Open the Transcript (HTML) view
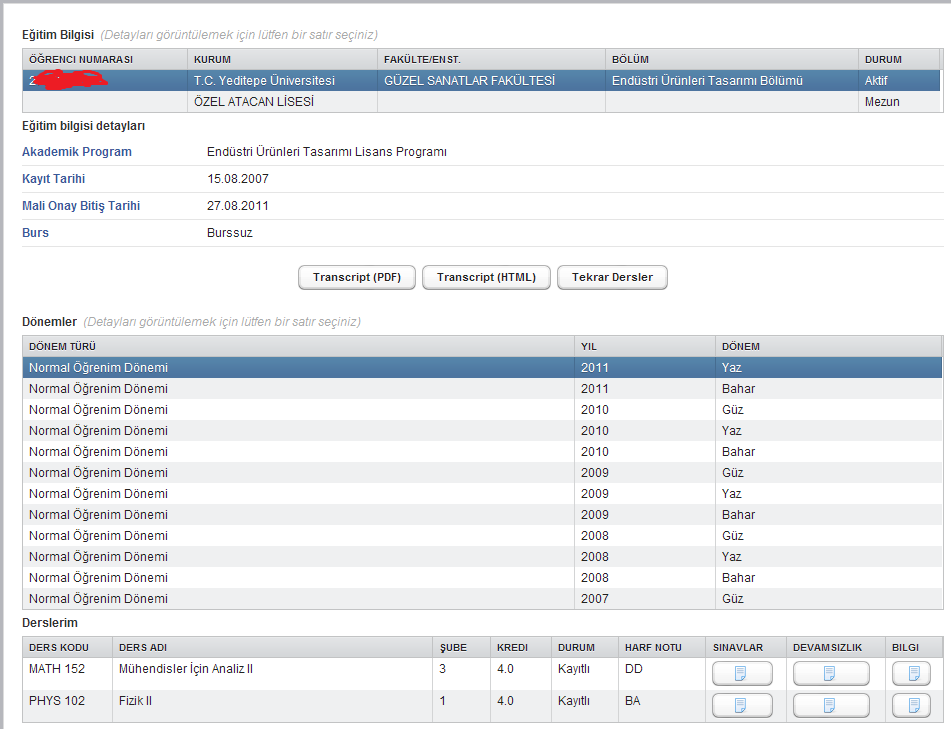Viewport: 951px width, 729px height. (x=486, y=277)
